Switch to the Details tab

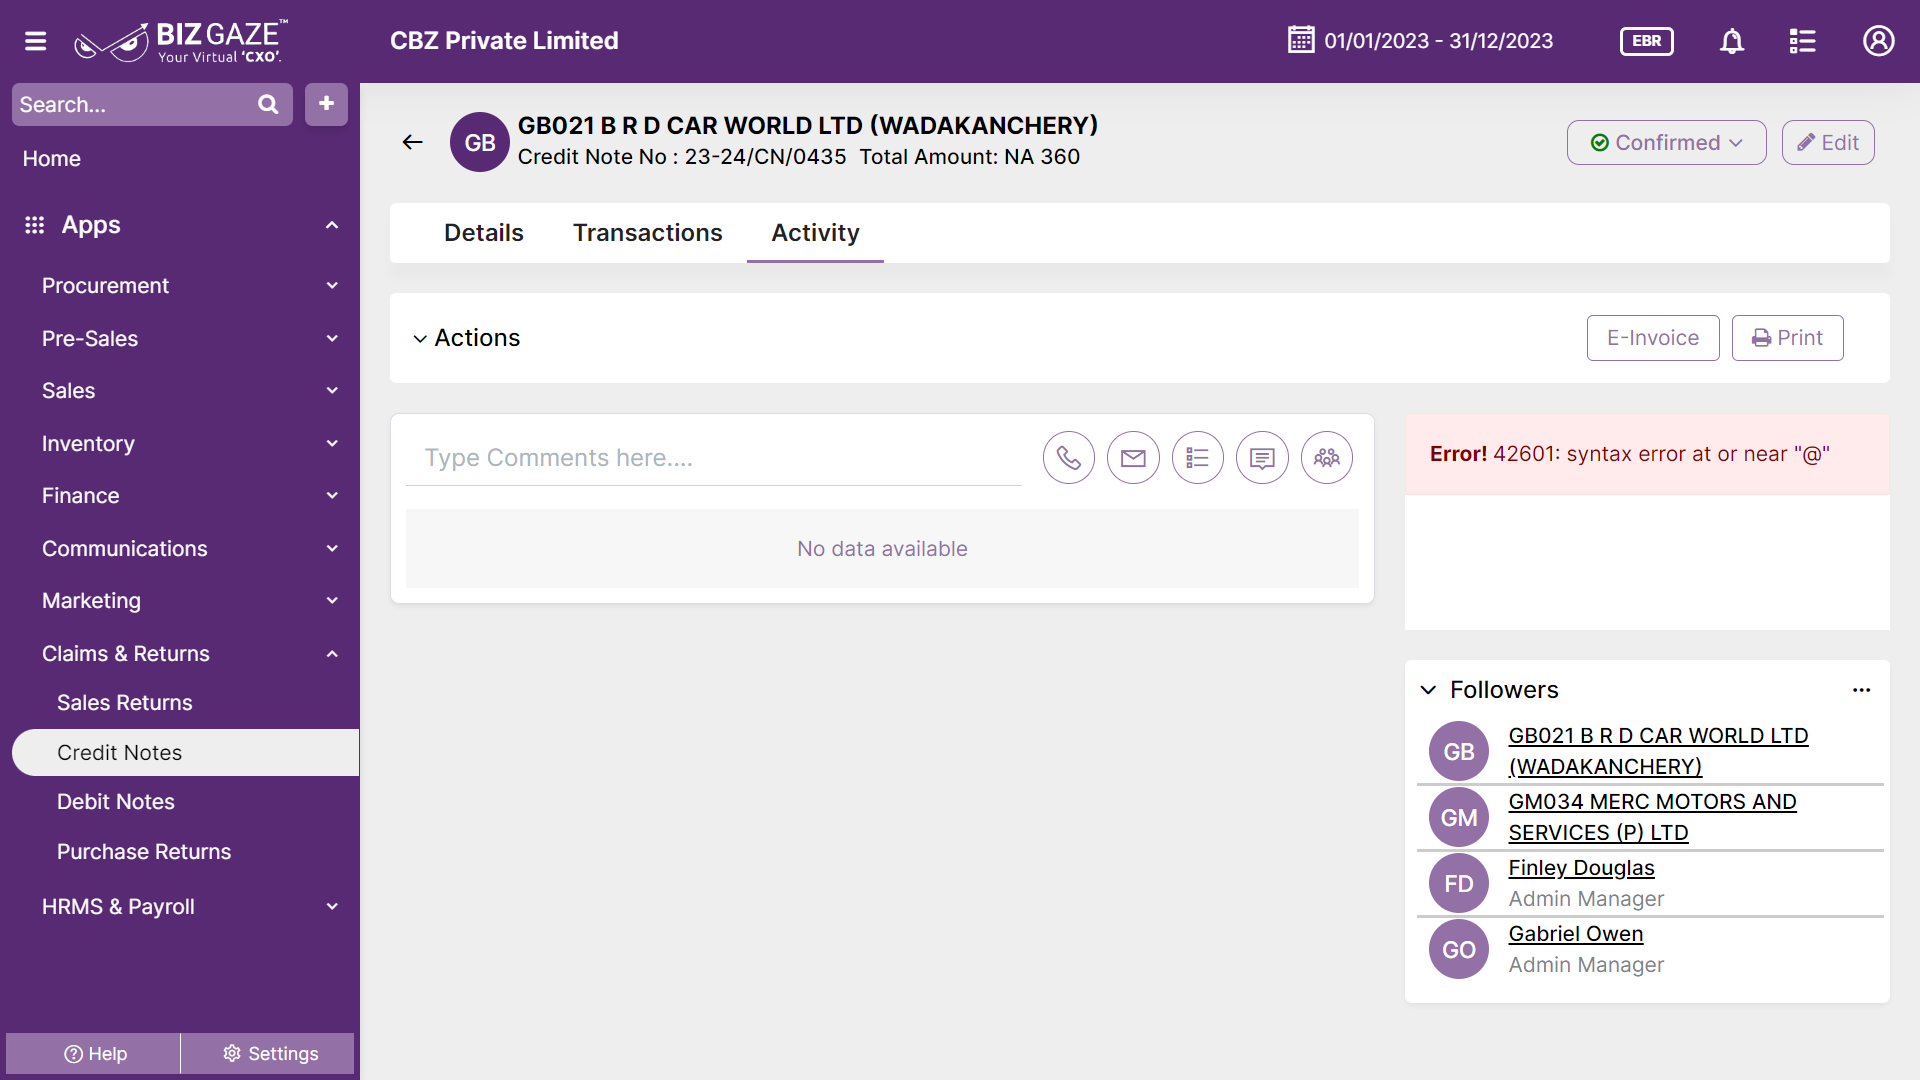tap(484, 233)
